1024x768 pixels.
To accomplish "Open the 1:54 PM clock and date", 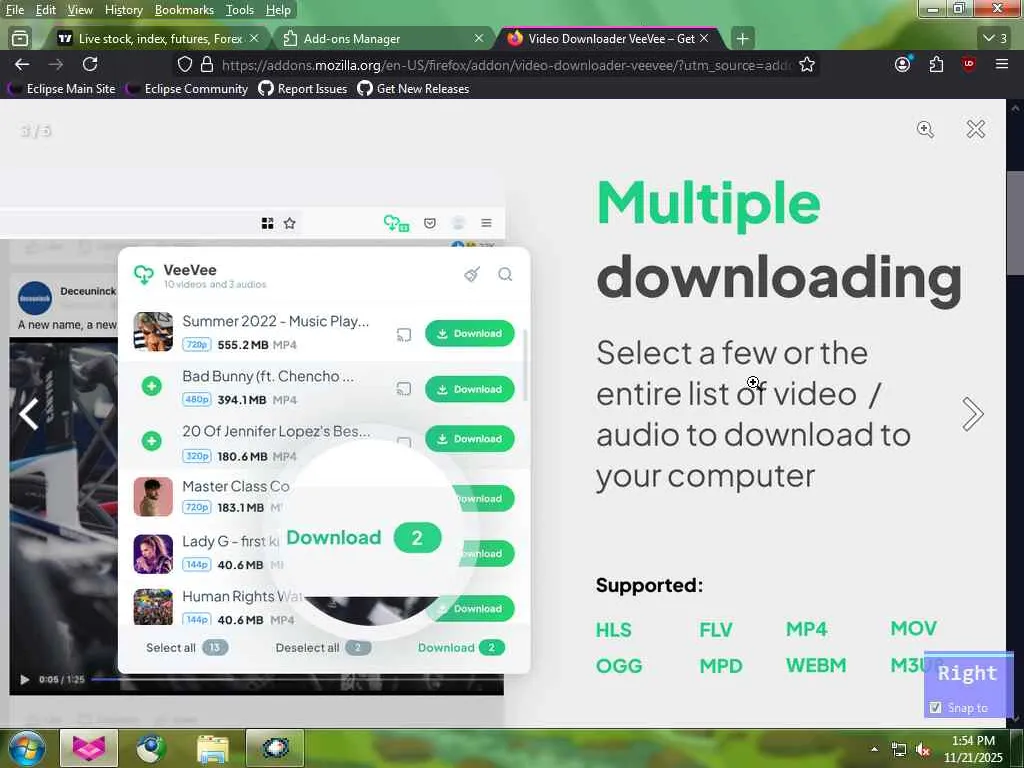I will pyautogui.click(x=972, y=749).
